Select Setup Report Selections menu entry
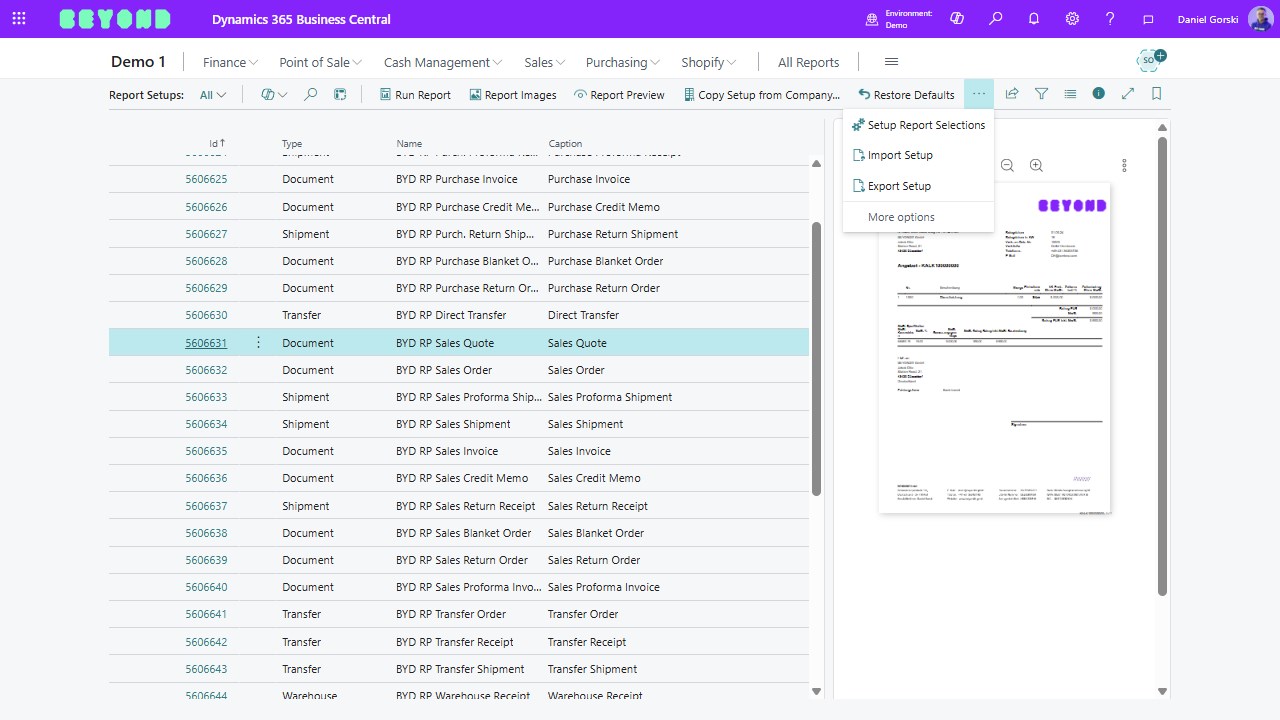Screen dimensions: 1280x720 click(926, 124)
